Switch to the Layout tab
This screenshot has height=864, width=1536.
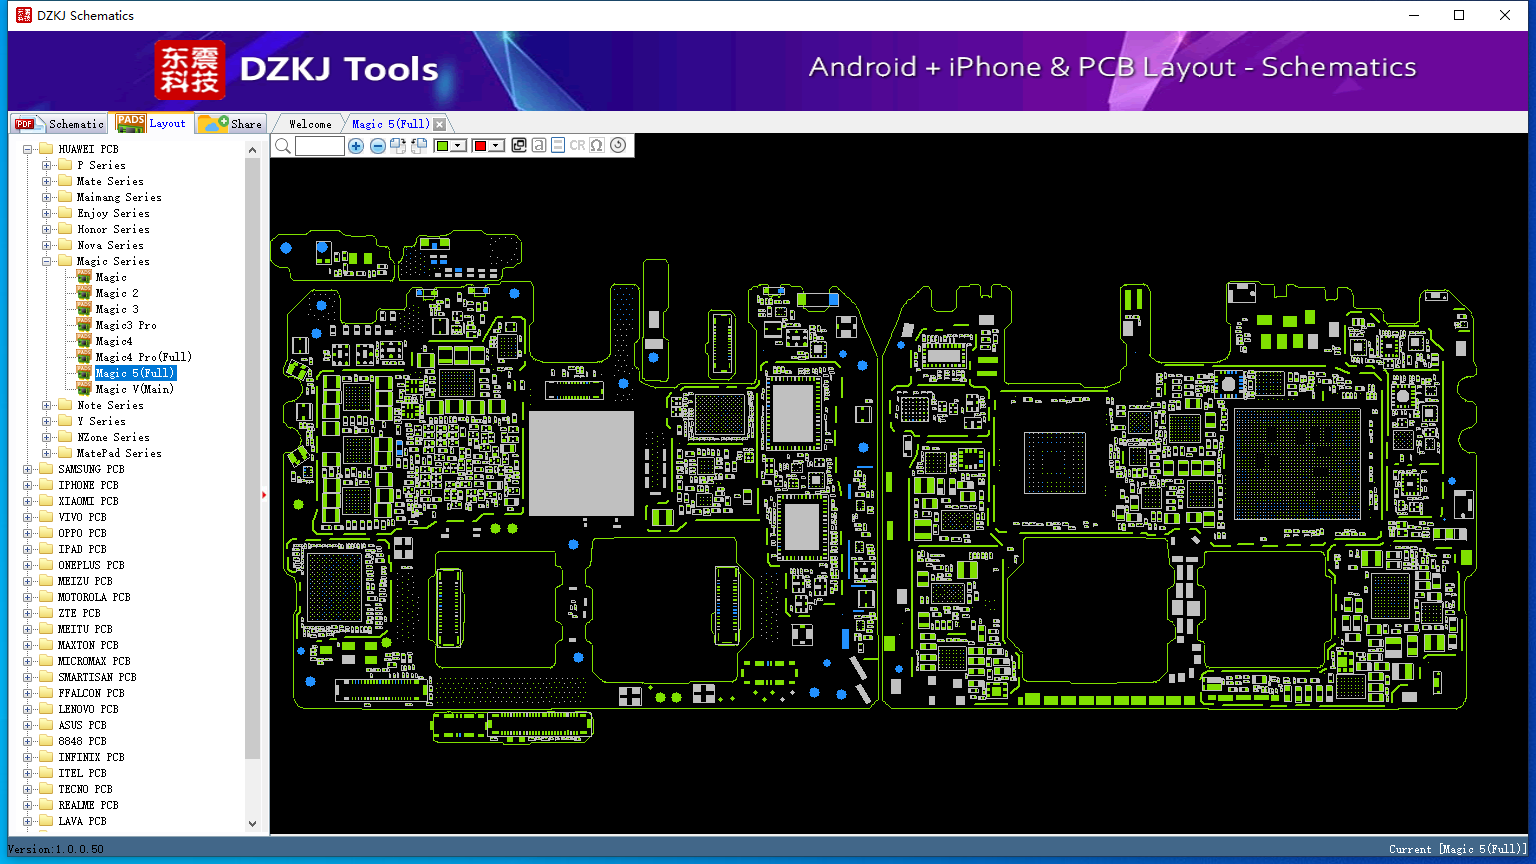(x=151, y=122)
